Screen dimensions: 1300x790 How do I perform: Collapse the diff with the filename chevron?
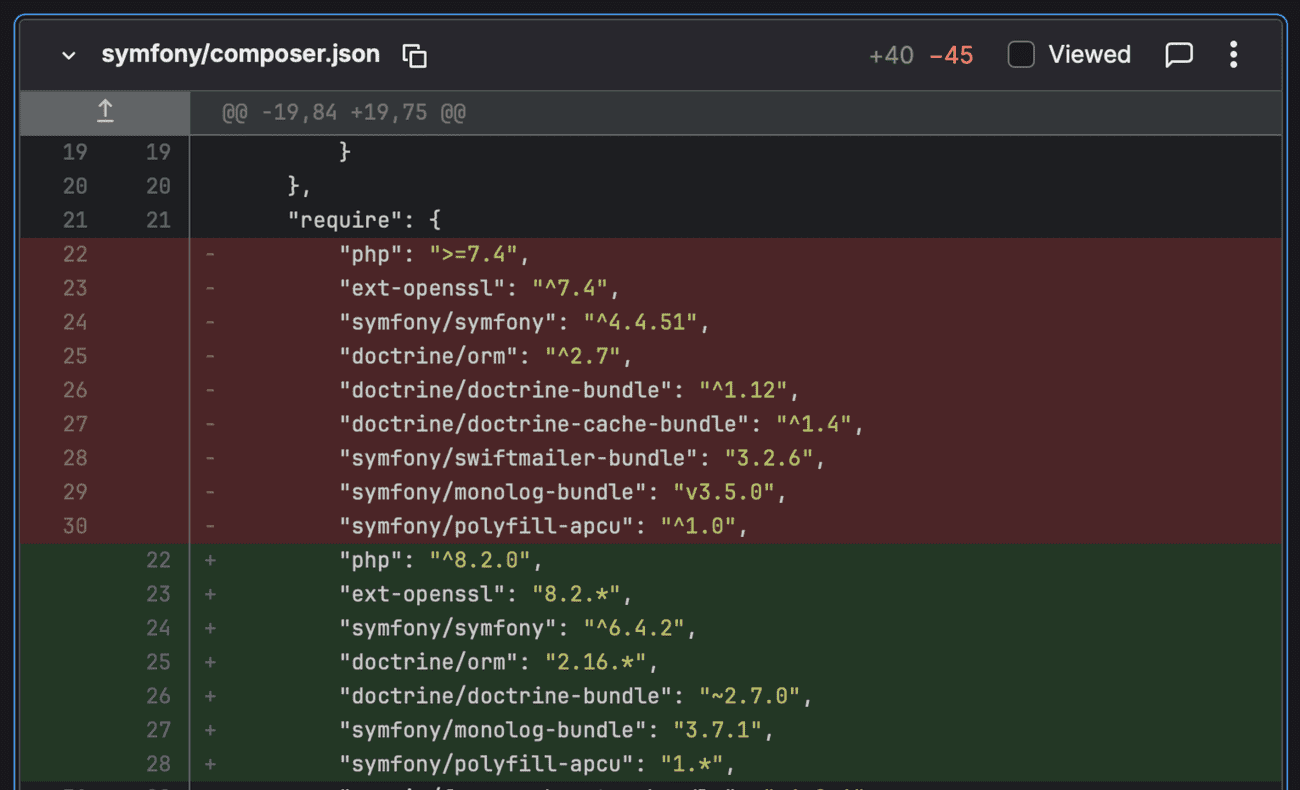click(x=68, y=56)
